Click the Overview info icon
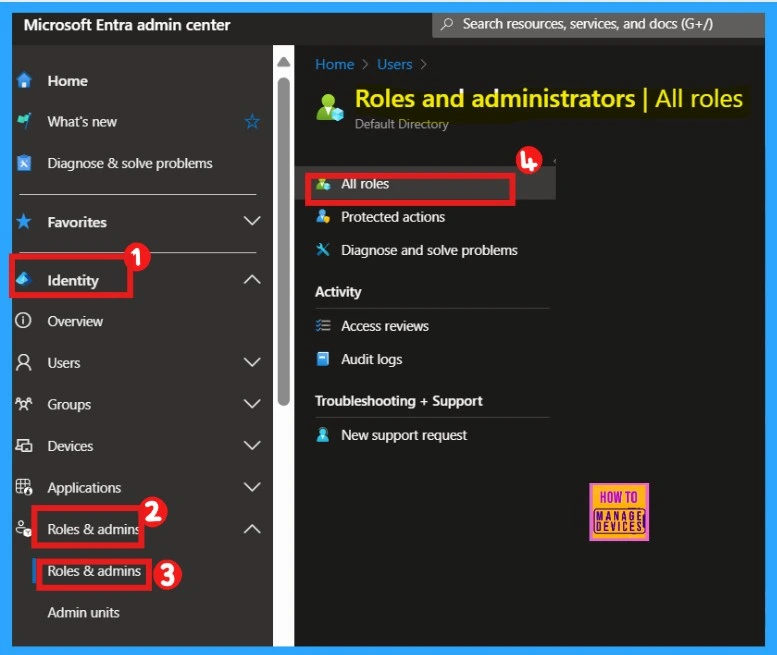777x655 pixels. [x=23, y=321]
